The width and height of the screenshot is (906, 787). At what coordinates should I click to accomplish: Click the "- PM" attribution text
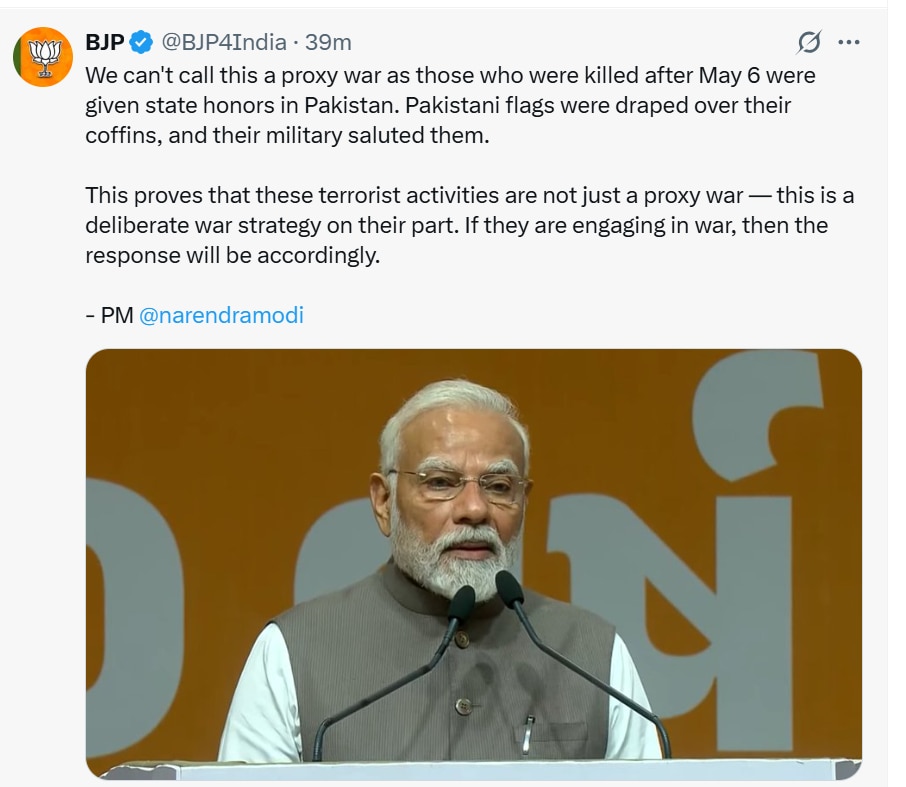tap(108, 315)
